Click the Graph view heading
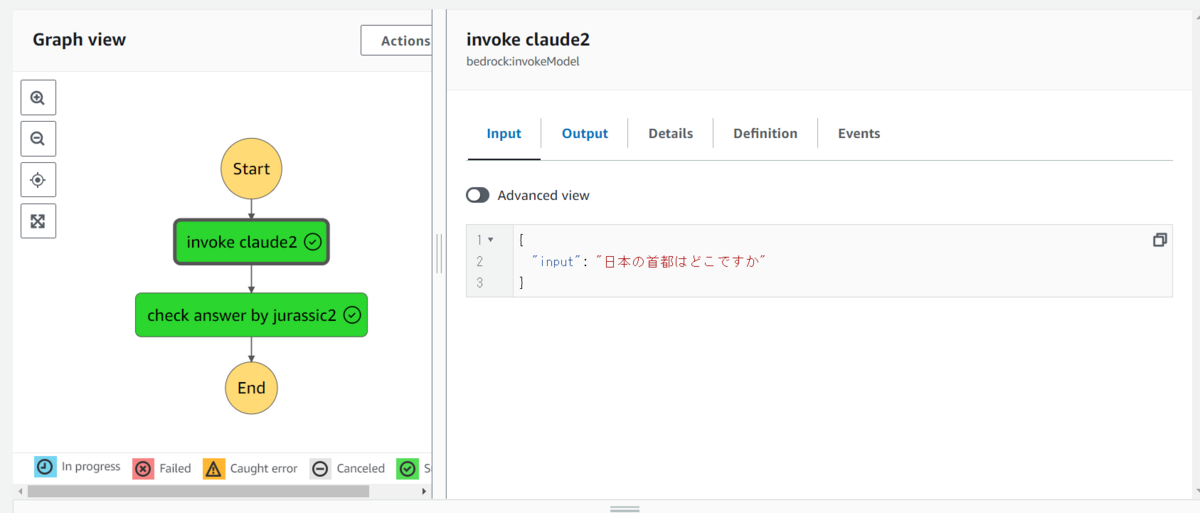1200x513 pixels. [79, 40]
